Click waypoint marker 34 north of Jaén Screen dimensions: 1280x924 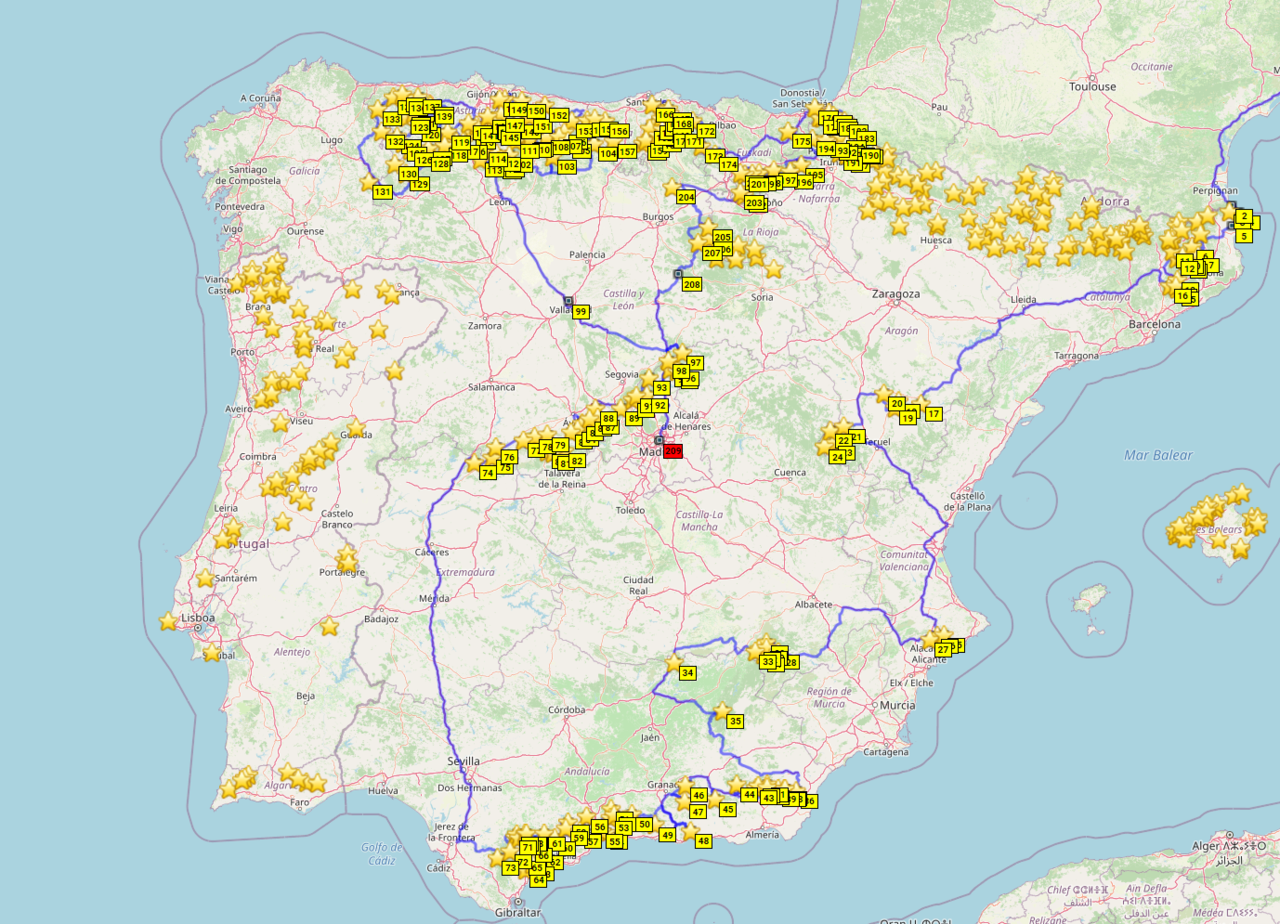point(687,673)
